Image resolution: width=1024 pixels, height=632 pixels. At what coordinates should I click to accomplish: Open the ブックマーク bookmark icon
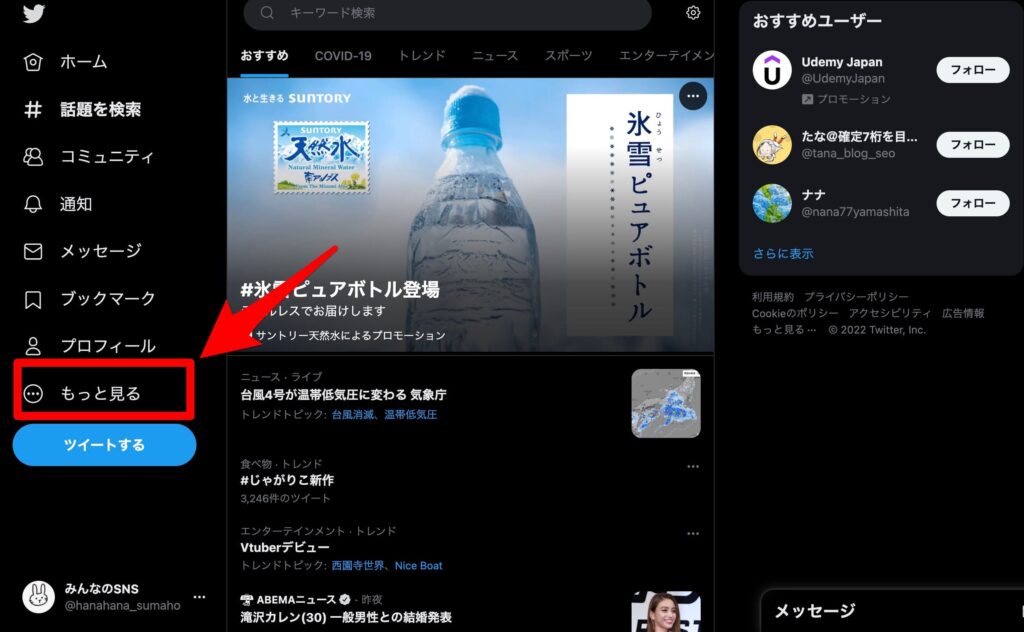click(33, 299)
